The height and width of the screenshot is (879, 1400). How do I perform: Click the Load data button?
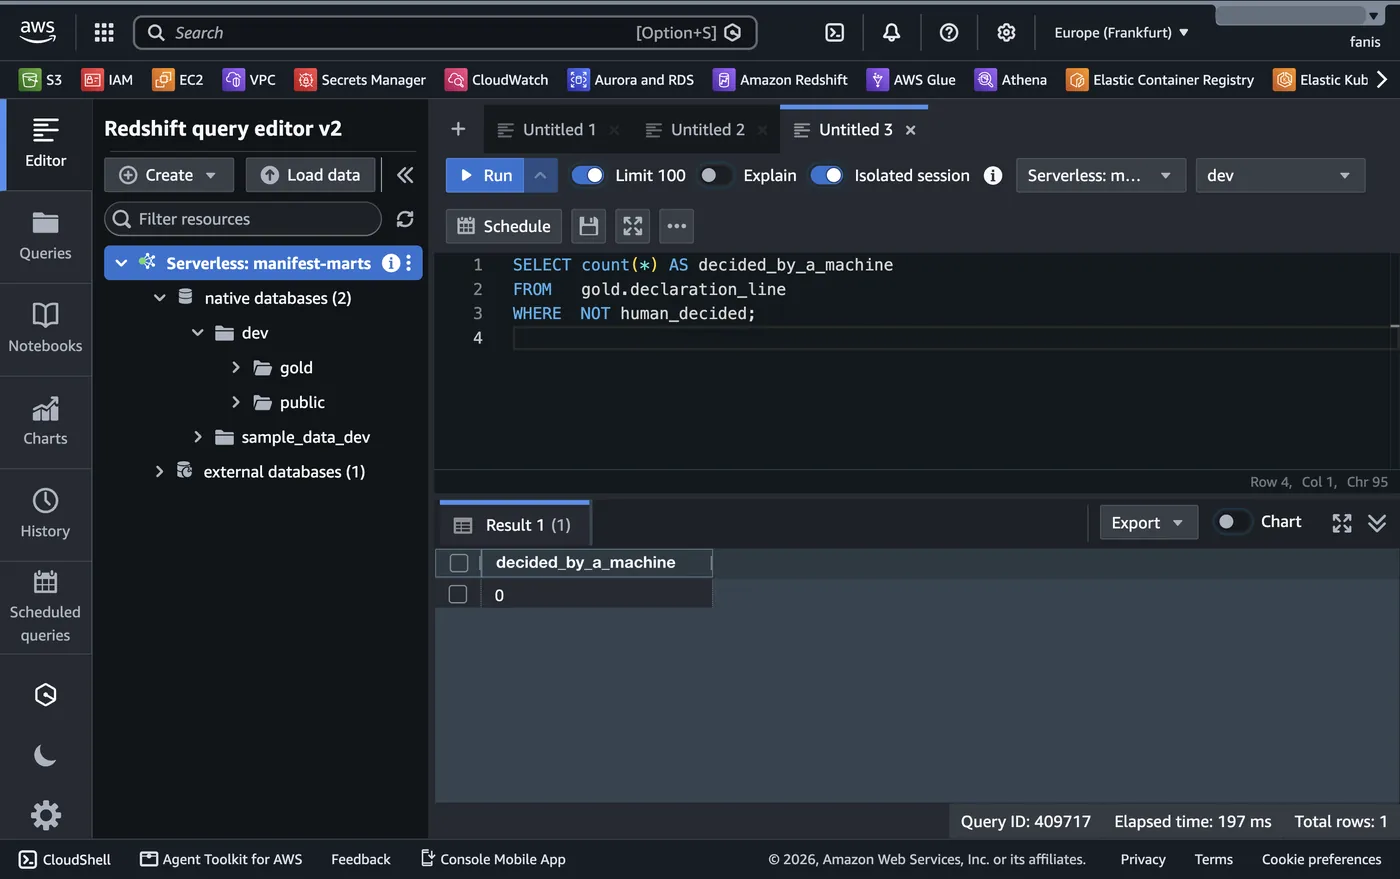click(310, 175)
